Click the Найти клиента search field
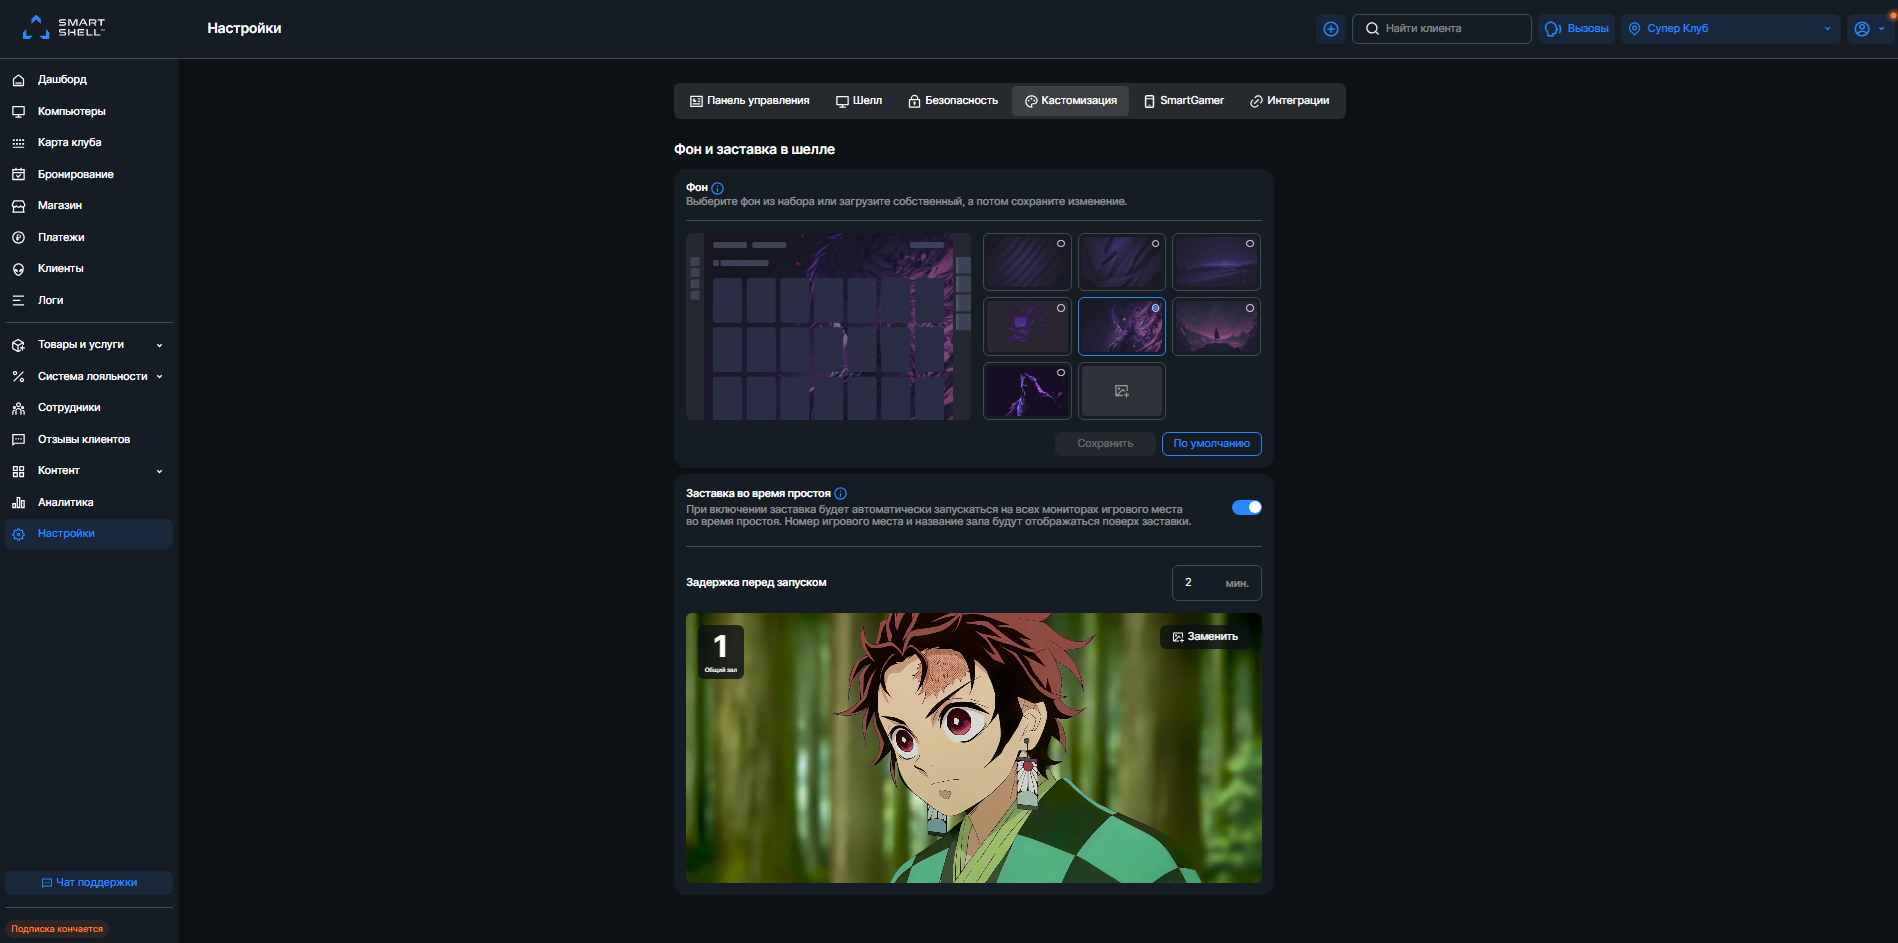Screen dimensions: 1898x943 [1441, 29]
